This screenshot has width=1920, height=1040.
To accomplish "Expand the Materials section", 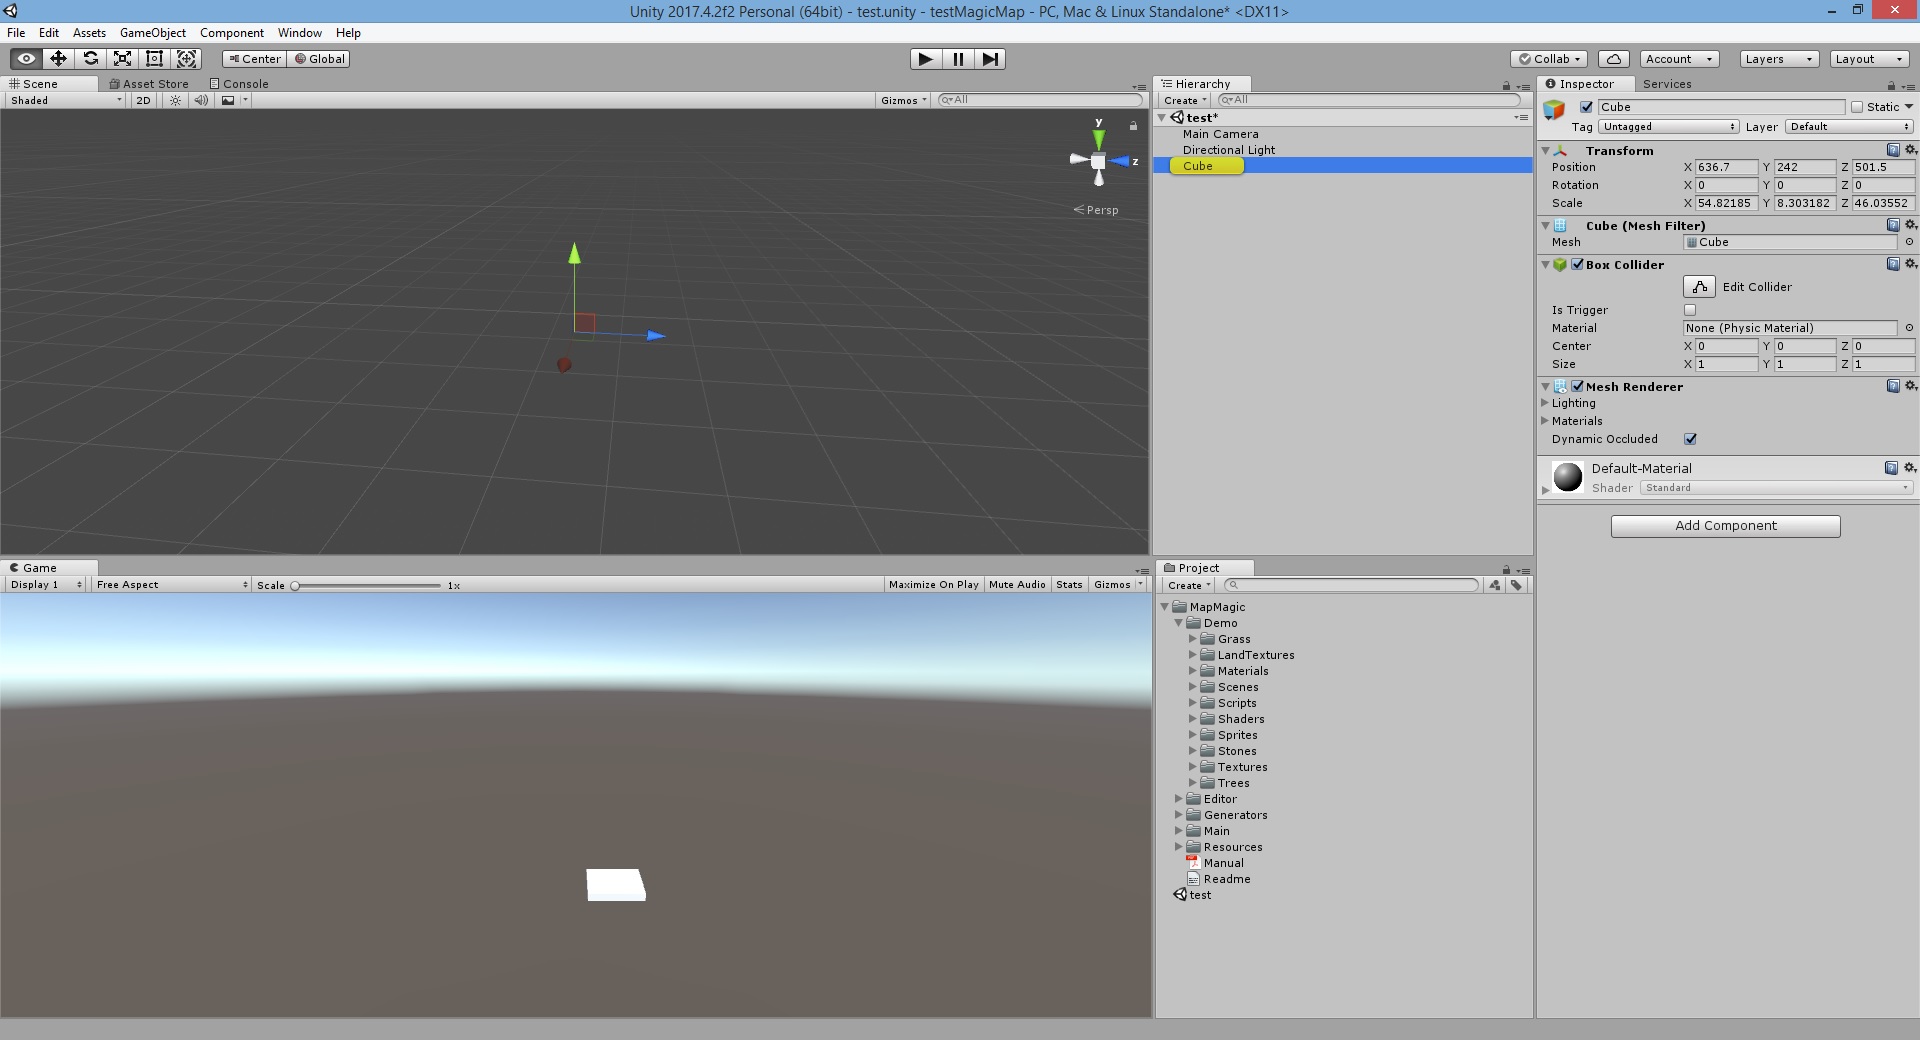I will pos(1545,421).
